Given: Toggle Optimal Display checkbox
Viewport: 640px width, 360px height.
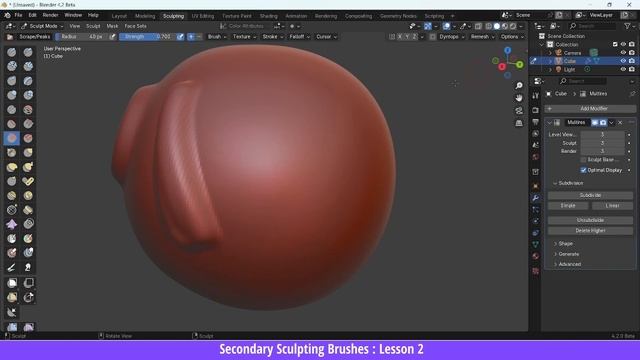Looking at the screenshot, I should coord(583,170).
